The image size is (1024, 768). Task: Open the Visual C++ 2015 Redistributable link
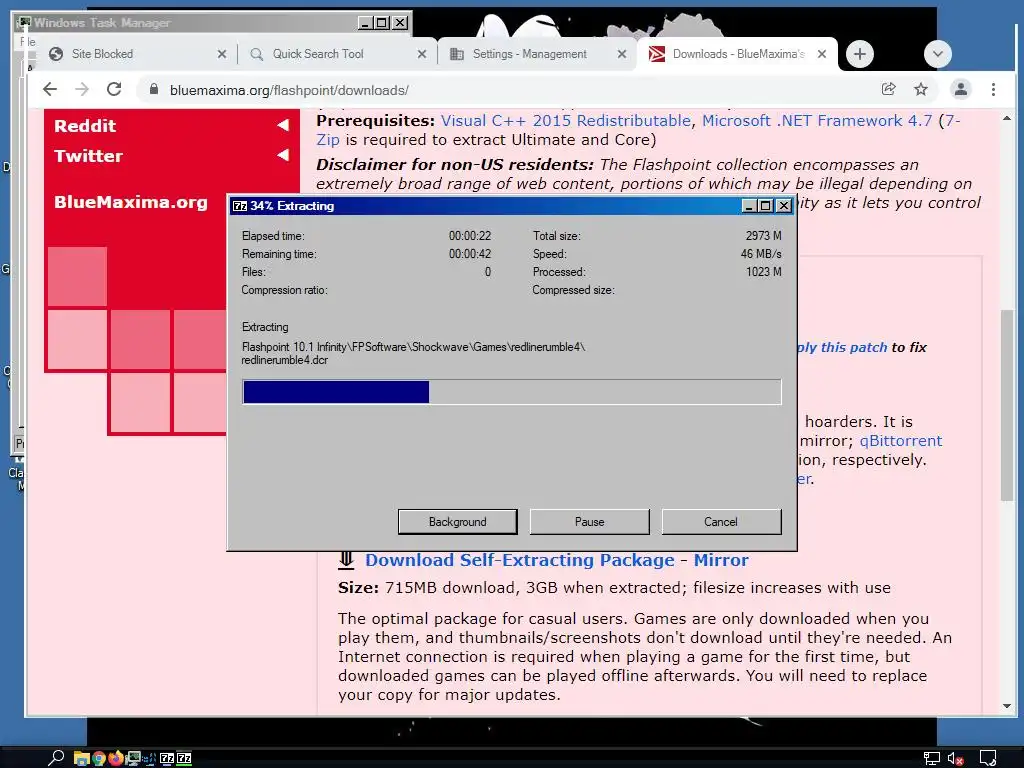(x=566, y=121)
